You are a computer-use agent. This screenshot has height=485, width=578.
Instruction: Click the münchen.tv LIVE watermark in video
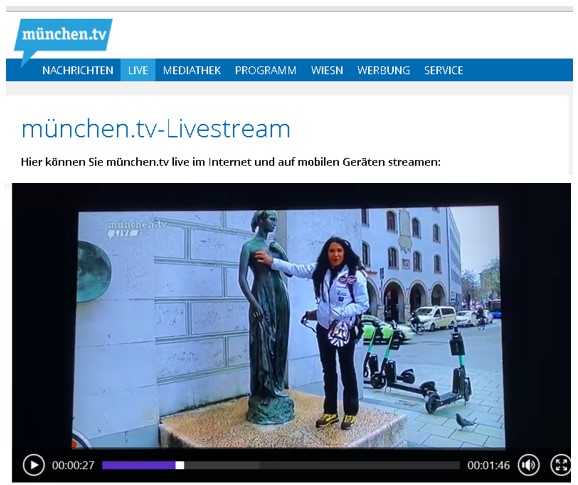click(x=137, y=229)
